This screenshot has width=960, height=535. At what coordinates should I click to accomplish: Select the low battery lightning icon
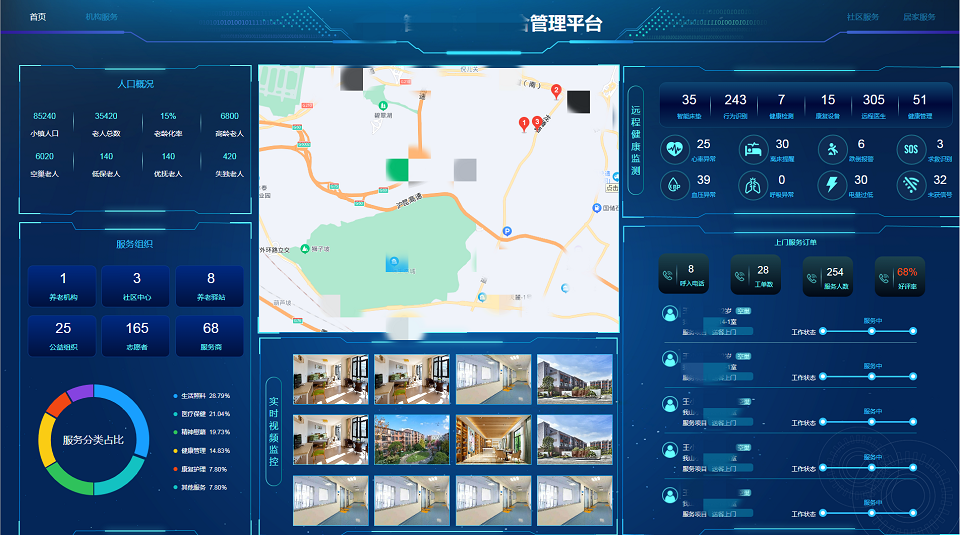832,186
